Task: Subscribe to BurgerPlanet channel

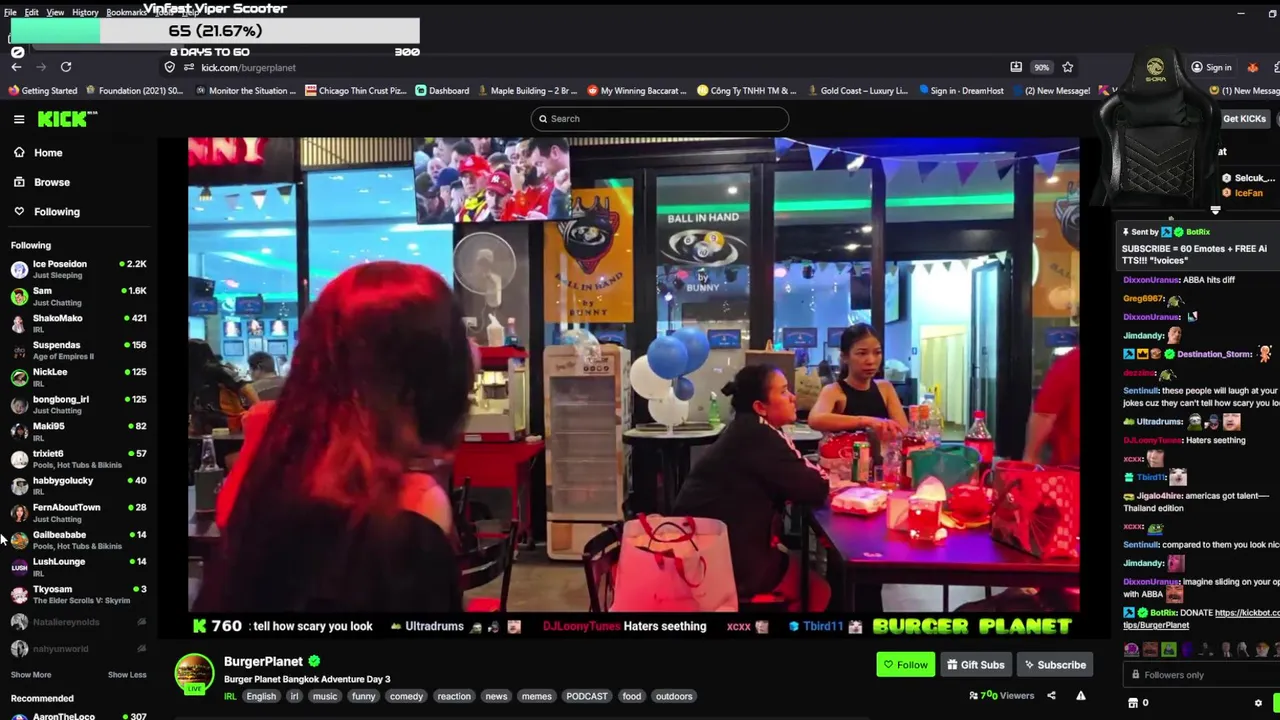Action: click(x=1054, y=665)
